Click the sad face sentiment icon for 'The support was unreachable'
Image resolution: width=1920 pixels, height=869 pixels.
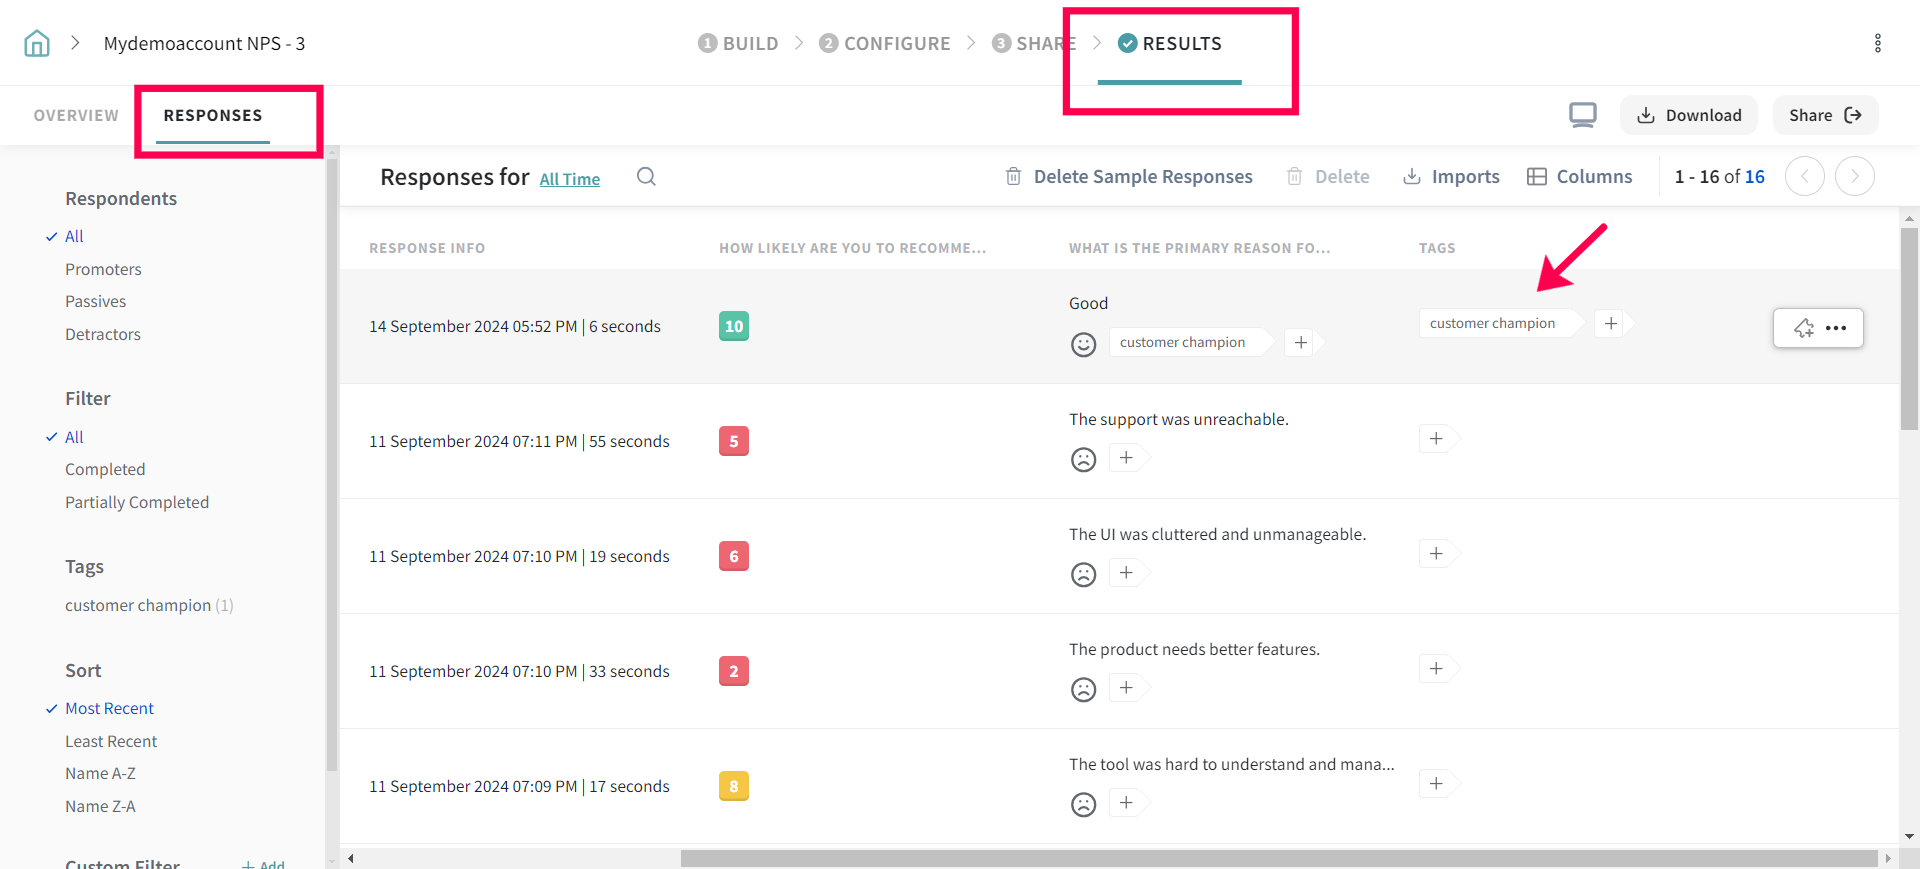point(1083,459)
